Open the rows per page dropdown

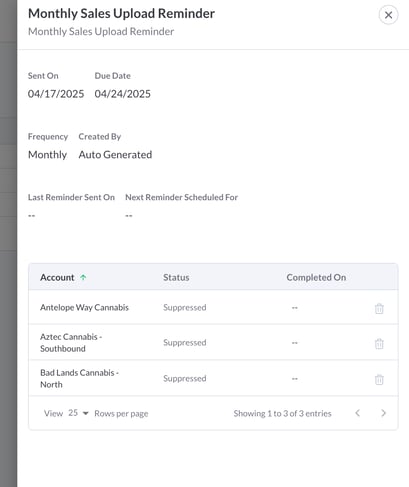pos(78,413)
